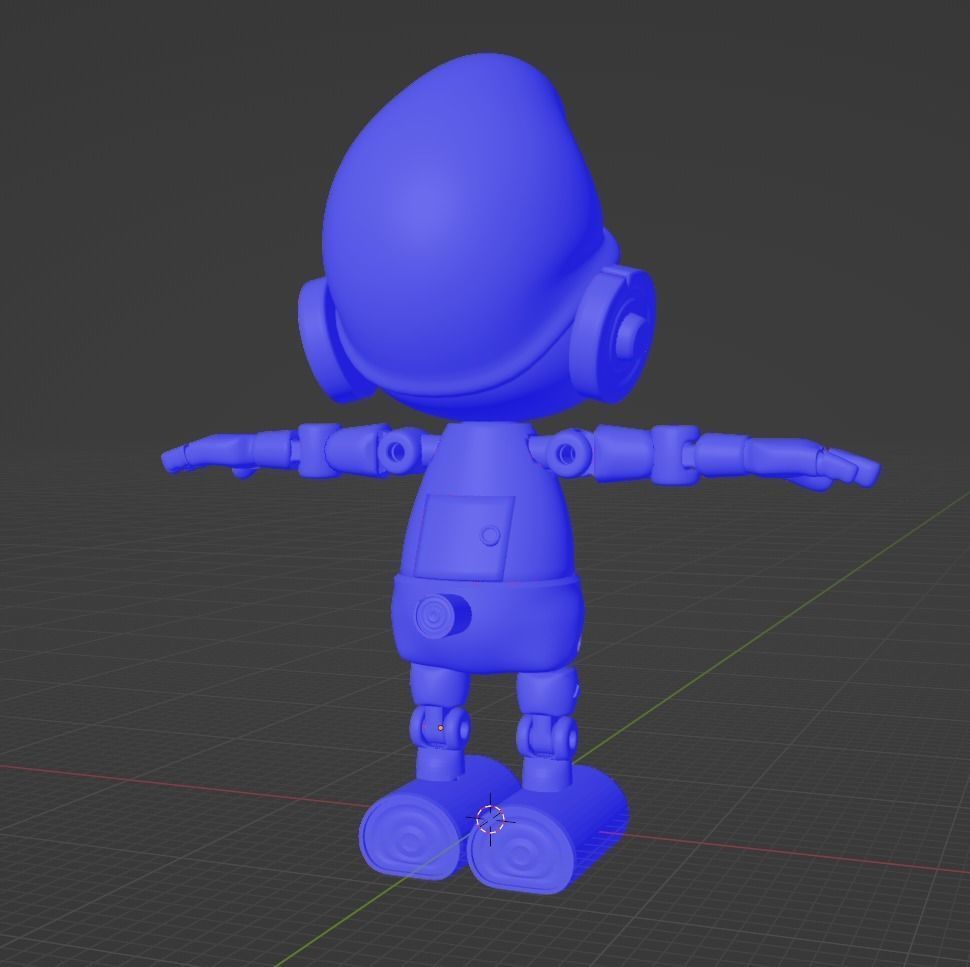The image size is (970, 967).
Task: Select the left shoe sole with spiral tread
Action: pyautogui.click(x=410, y=837)
